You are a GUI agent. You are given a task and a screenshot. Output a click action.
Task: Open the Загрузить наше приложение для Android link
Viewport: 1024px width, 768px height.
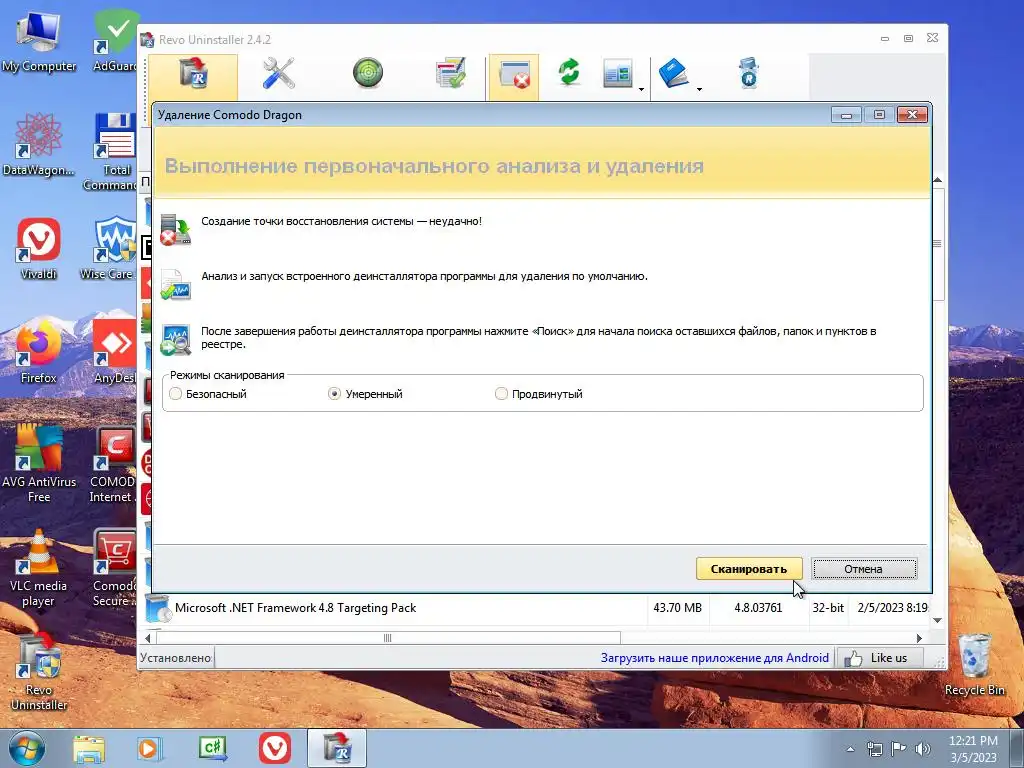coord(714,658)
